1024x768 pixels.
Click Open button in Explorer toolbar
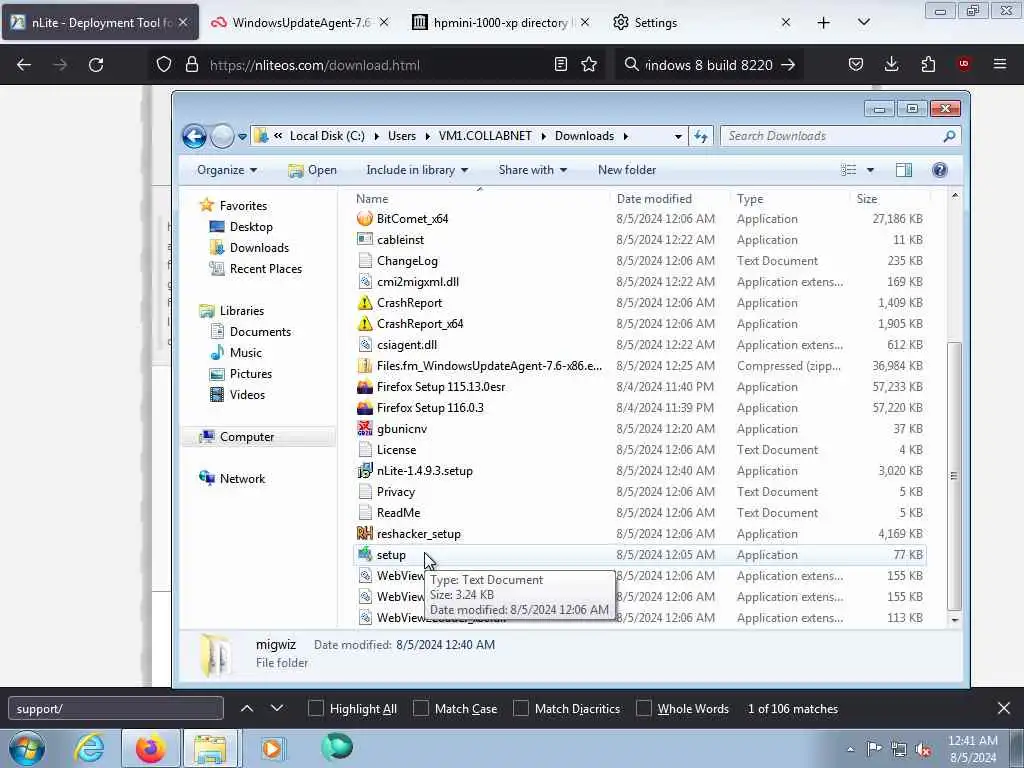tap(312, 170)
